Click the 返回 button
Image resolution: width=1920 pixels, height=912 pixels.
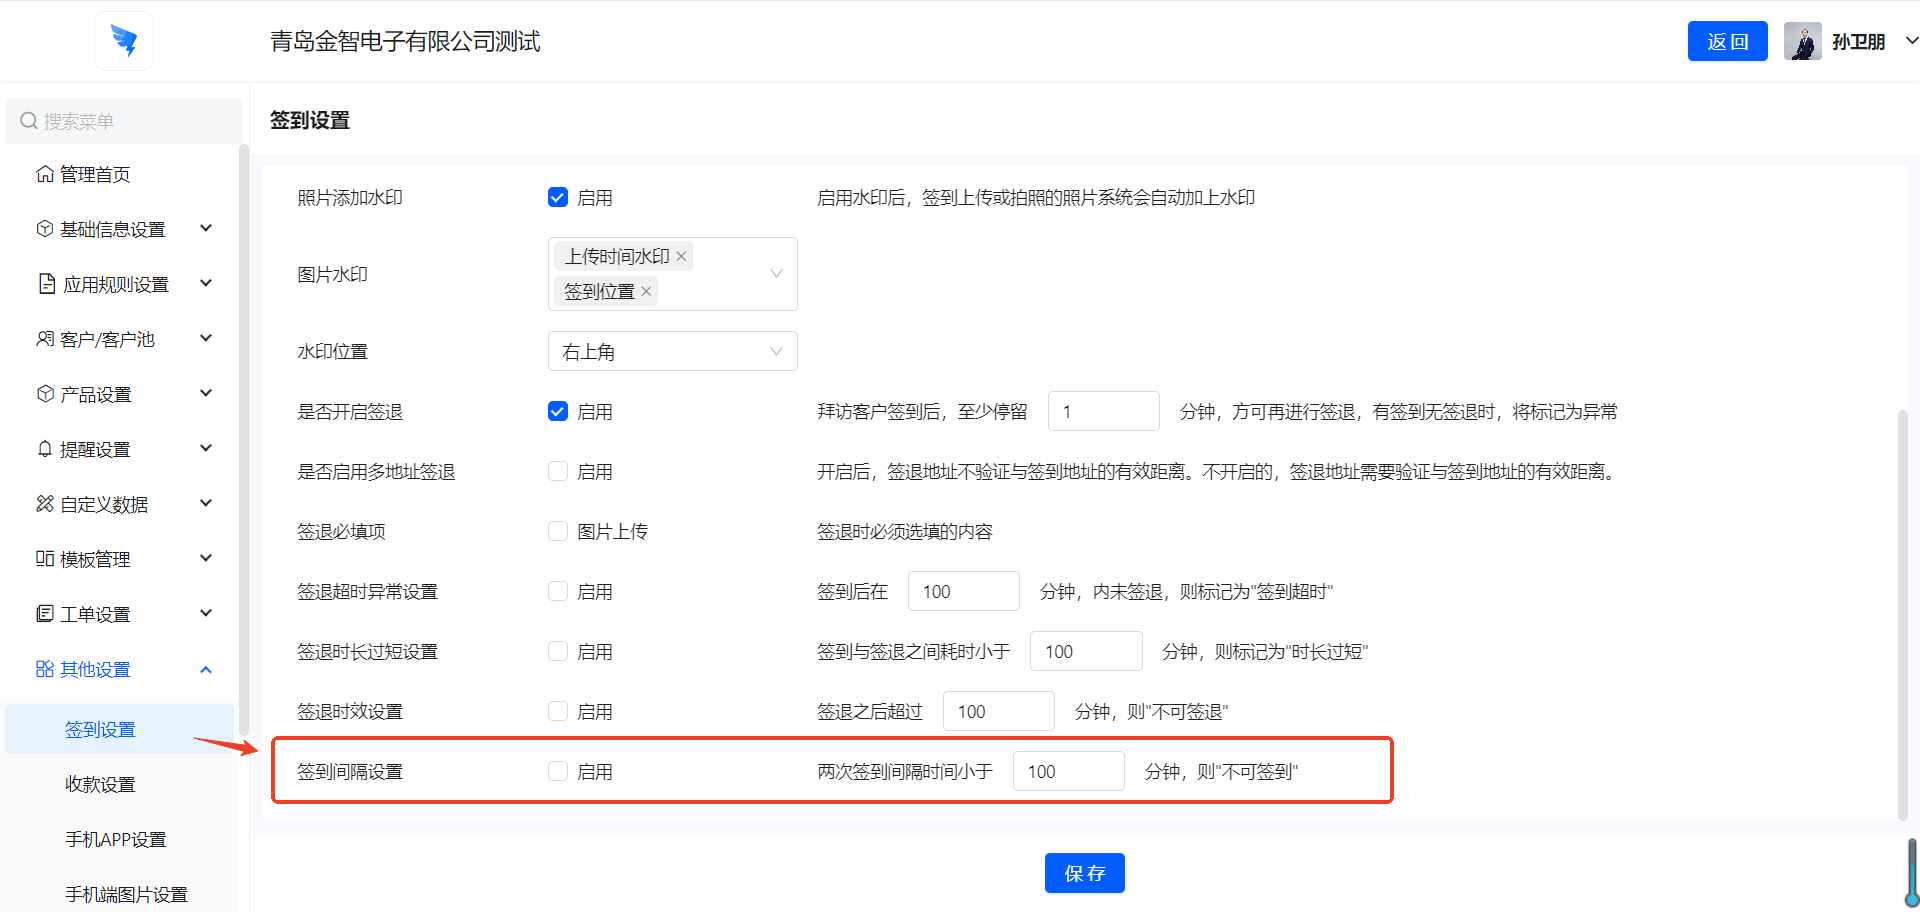tap(1727, 42)
